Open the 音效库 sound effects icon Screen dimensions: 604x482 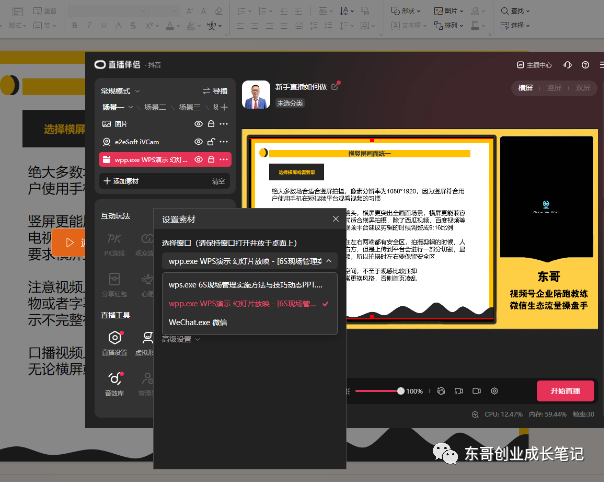[114, 384]
